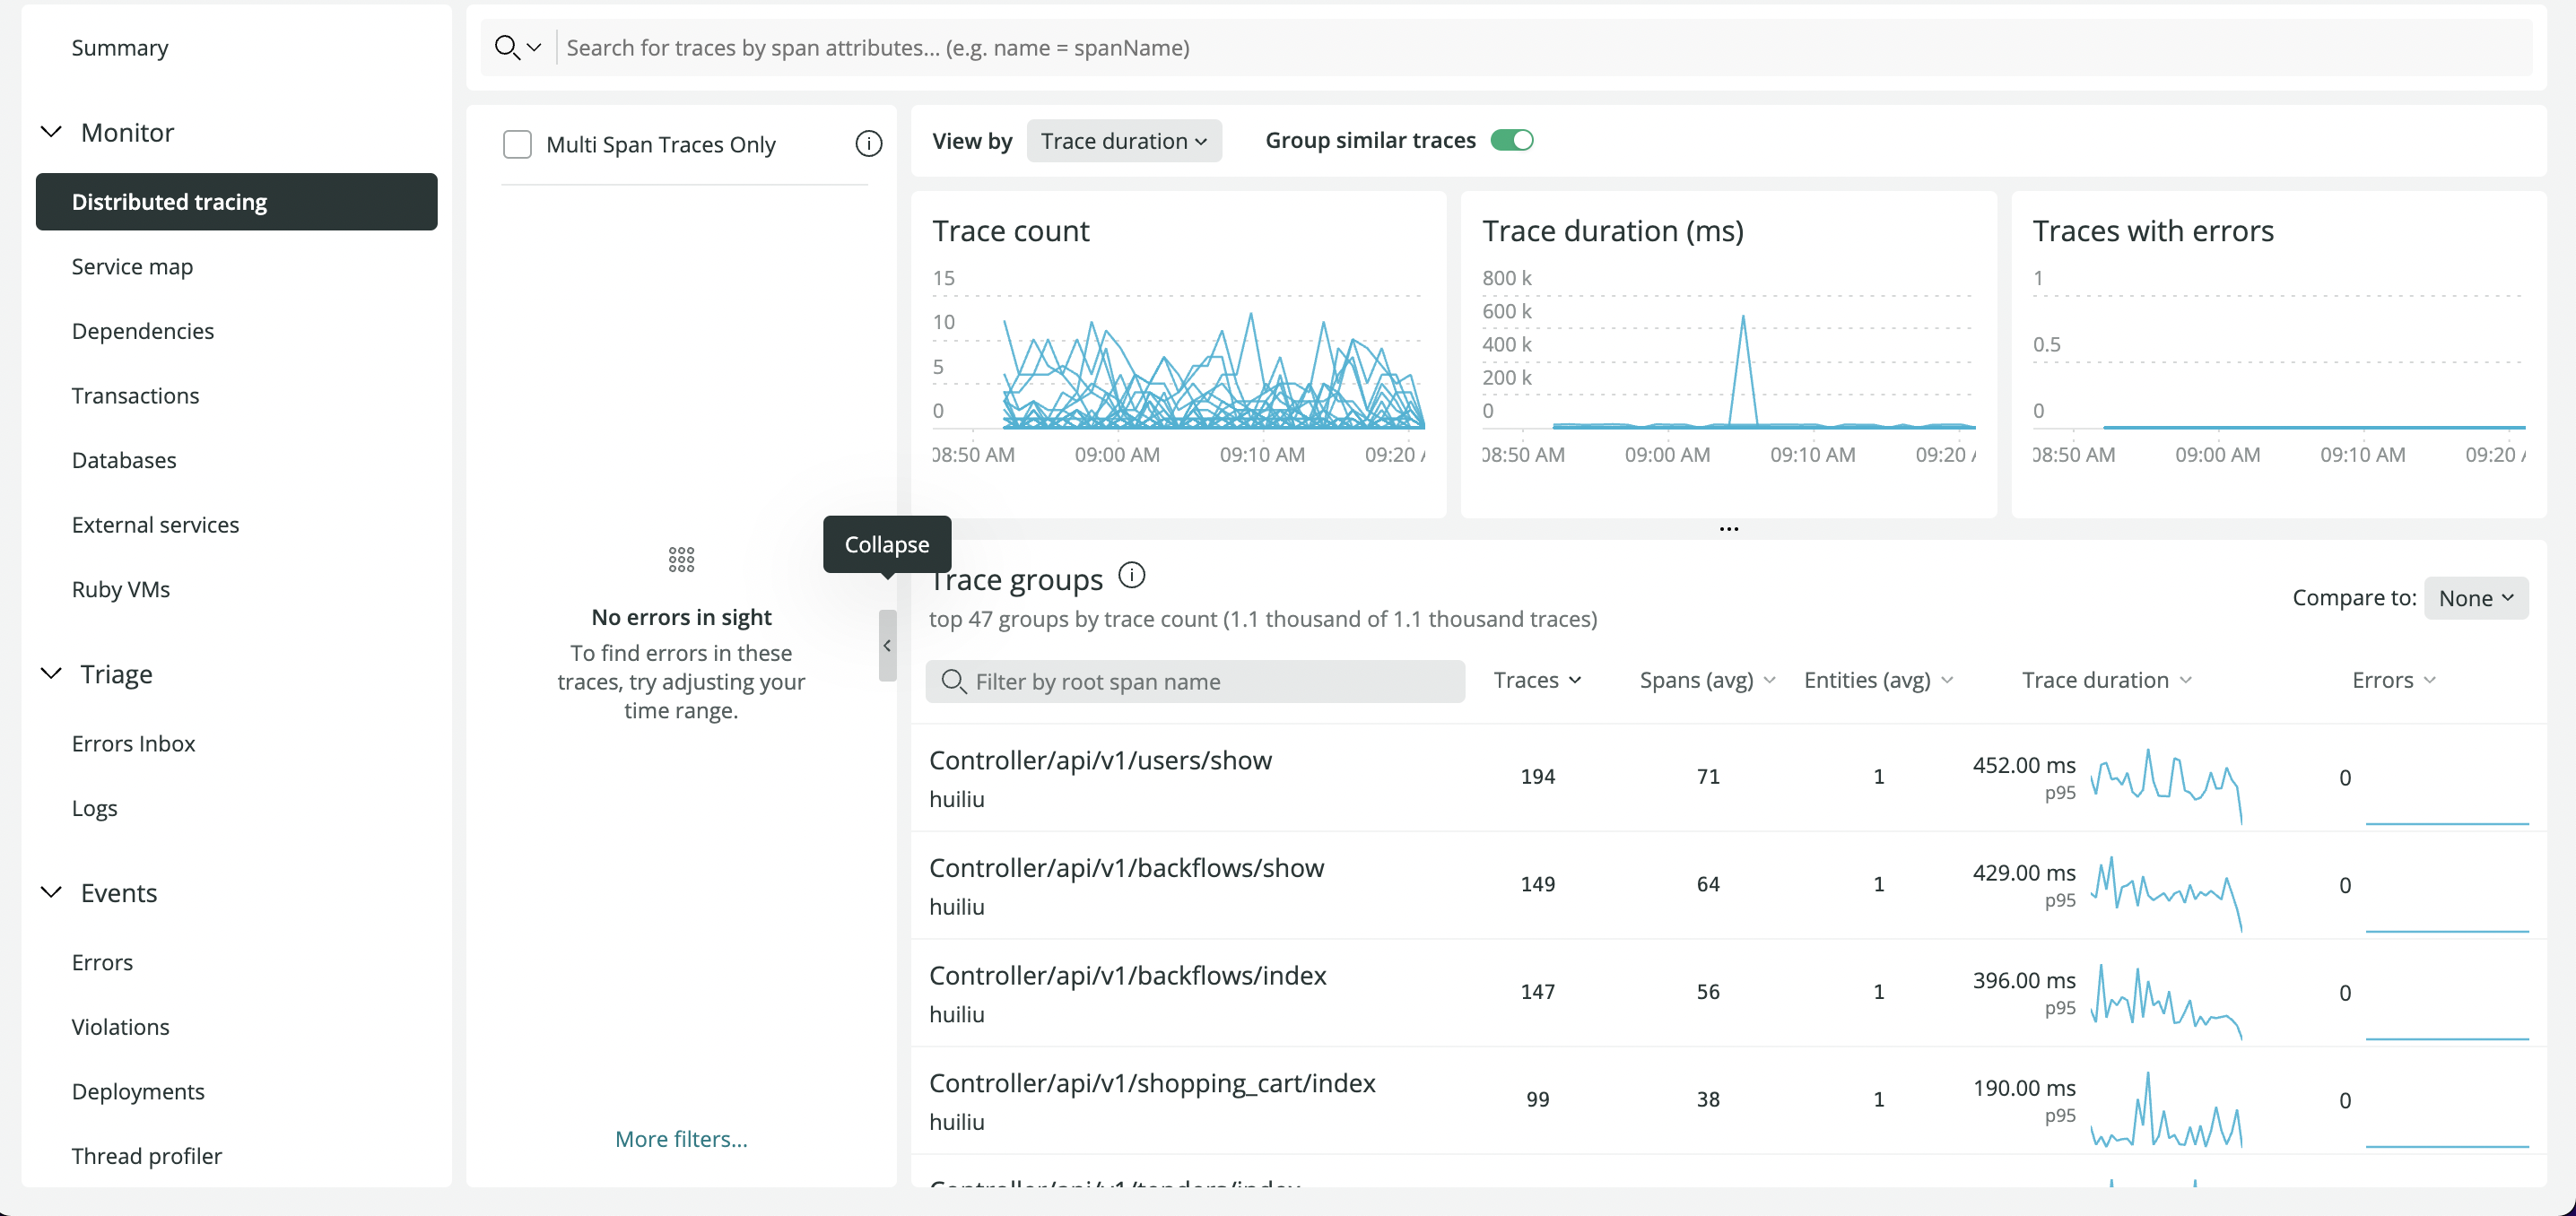Toggle Group similar traces switch
The width and height of the screenshot is (2576, 1216).
click(x=1511, y=140)
